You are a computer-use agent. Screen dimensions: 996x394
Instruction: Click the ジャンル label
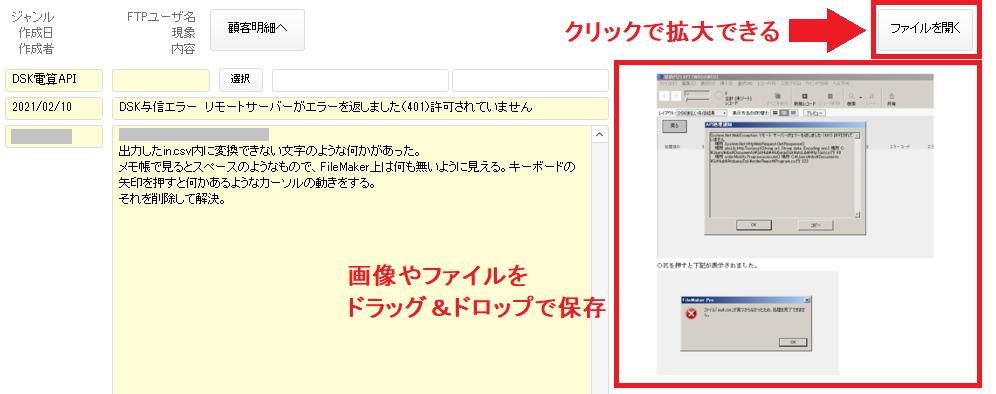32,17
